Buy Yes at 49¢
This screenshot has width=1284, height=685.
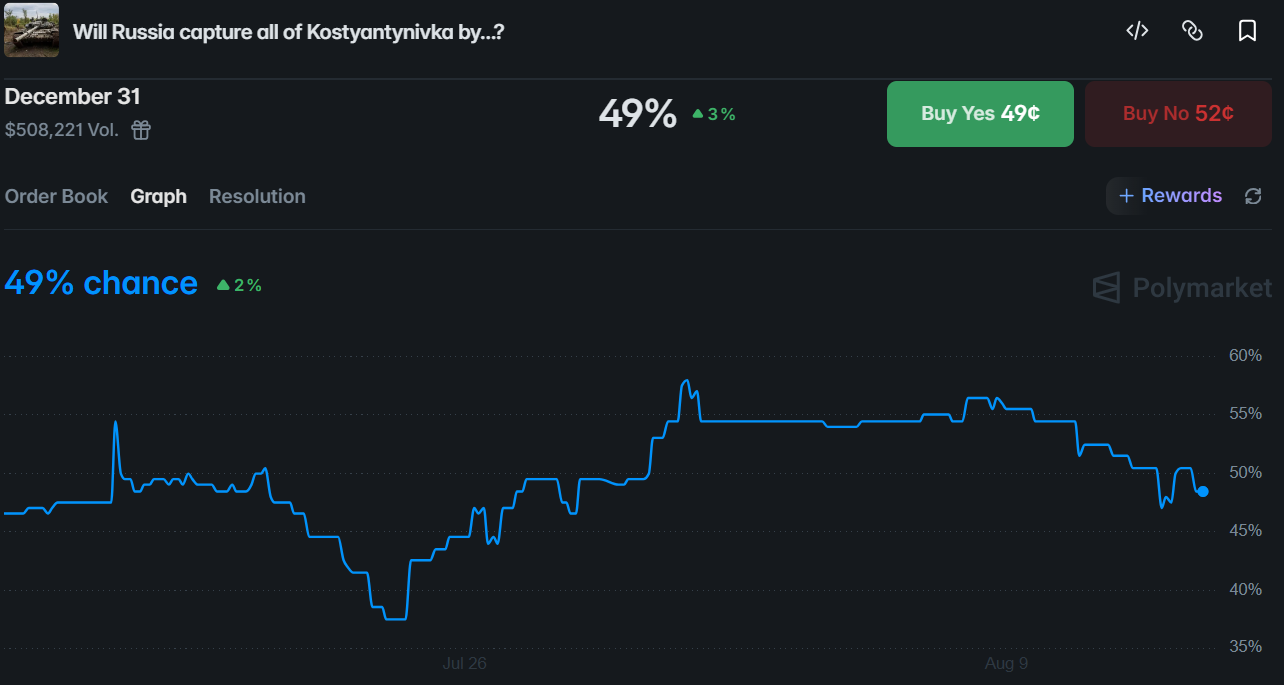point(980,114)
